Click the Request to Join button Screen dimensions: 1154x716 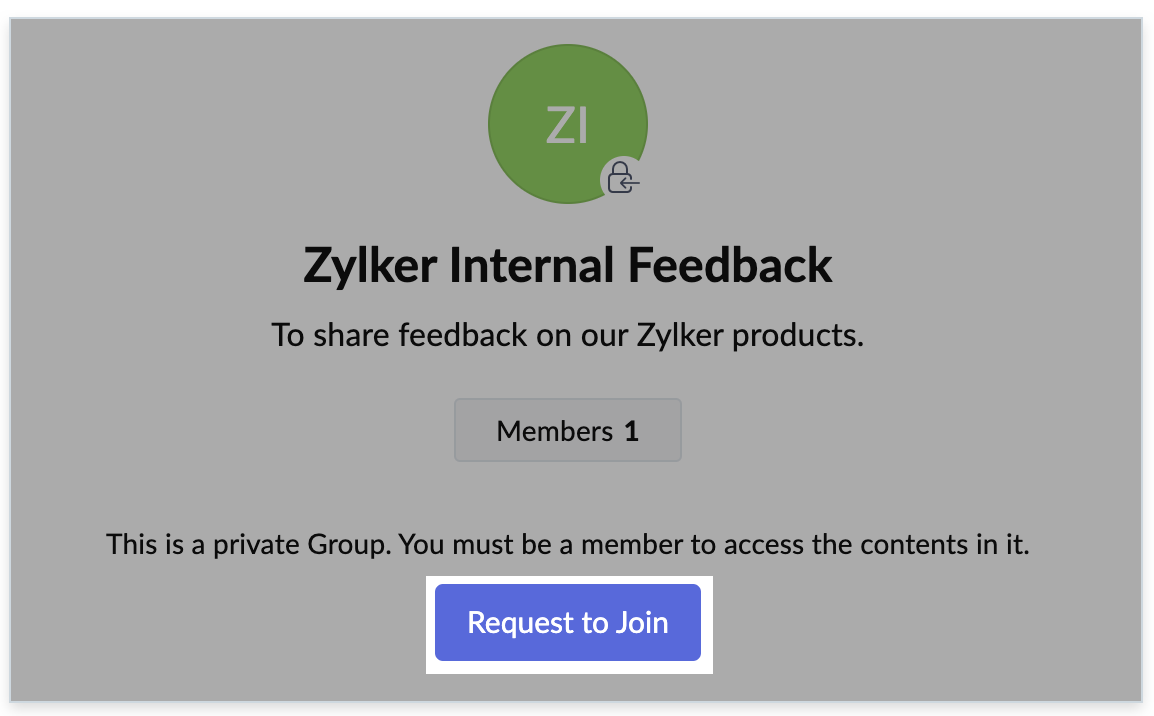[x=568, y=622]
